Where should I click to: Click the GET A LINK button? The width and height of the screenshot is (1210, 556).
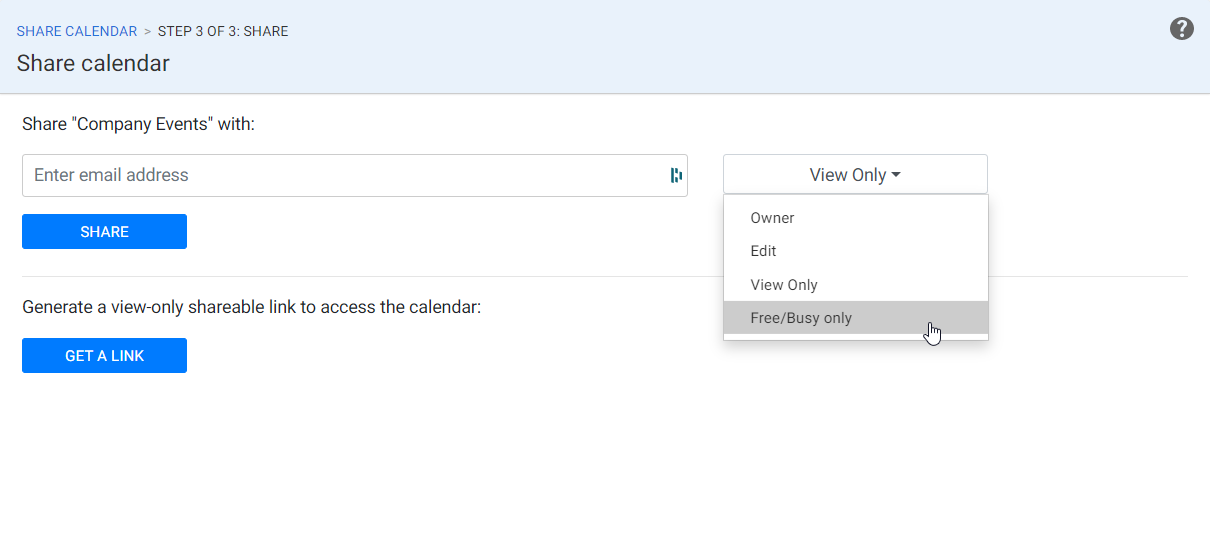coord(104,356)
